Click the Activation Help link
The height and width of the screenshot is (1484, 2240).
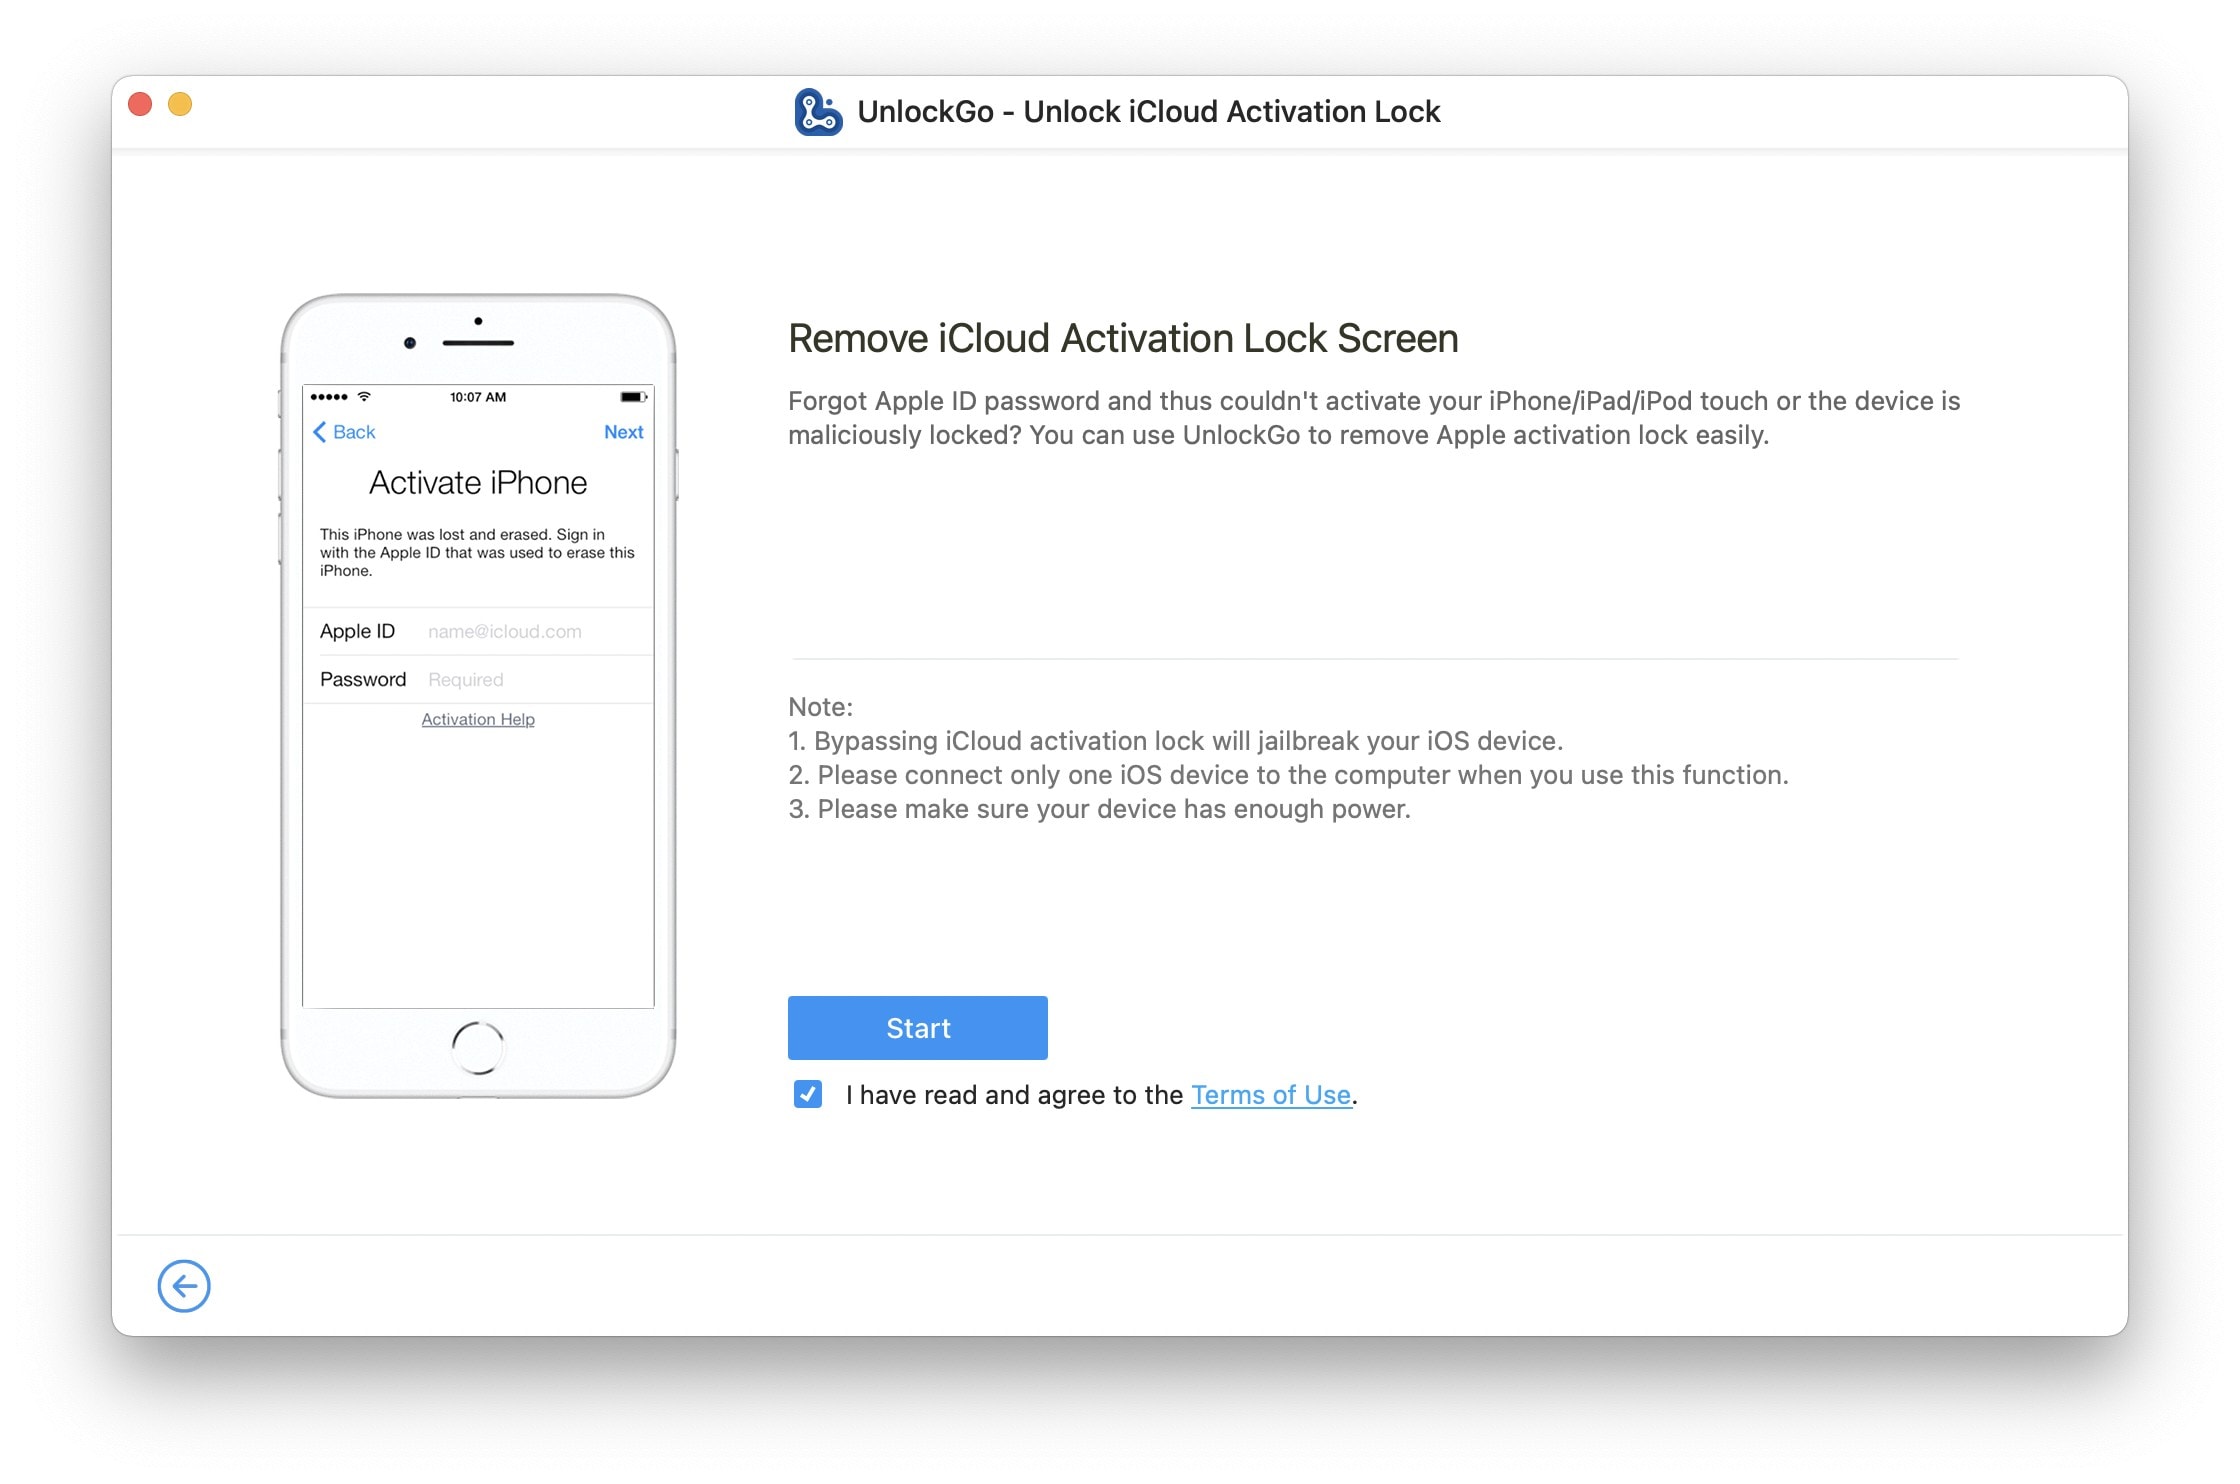[478, 720]
